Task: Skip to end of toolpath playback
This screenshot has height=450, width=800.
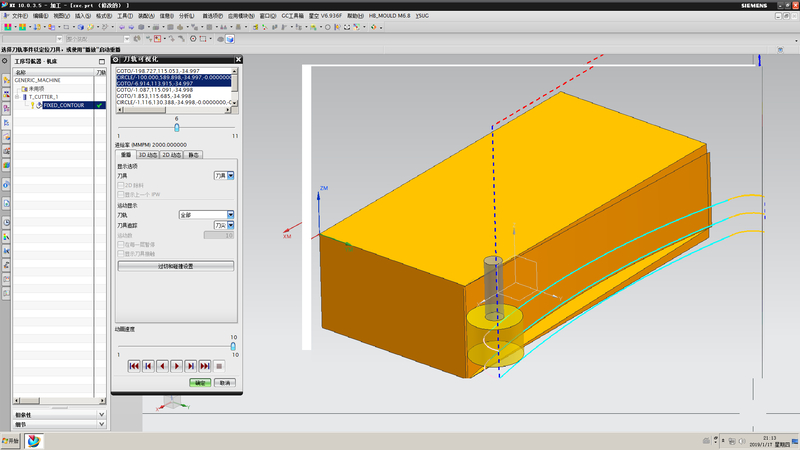Action: coord(205,366)
